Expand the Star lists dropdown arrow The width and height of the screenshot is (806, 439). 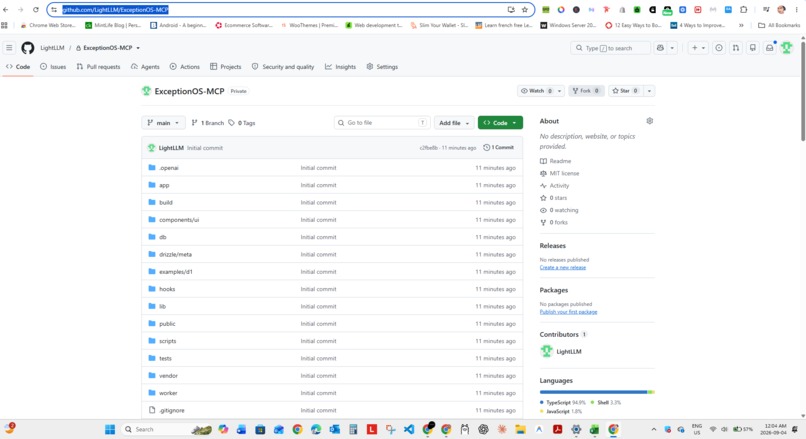click(649, 91)
